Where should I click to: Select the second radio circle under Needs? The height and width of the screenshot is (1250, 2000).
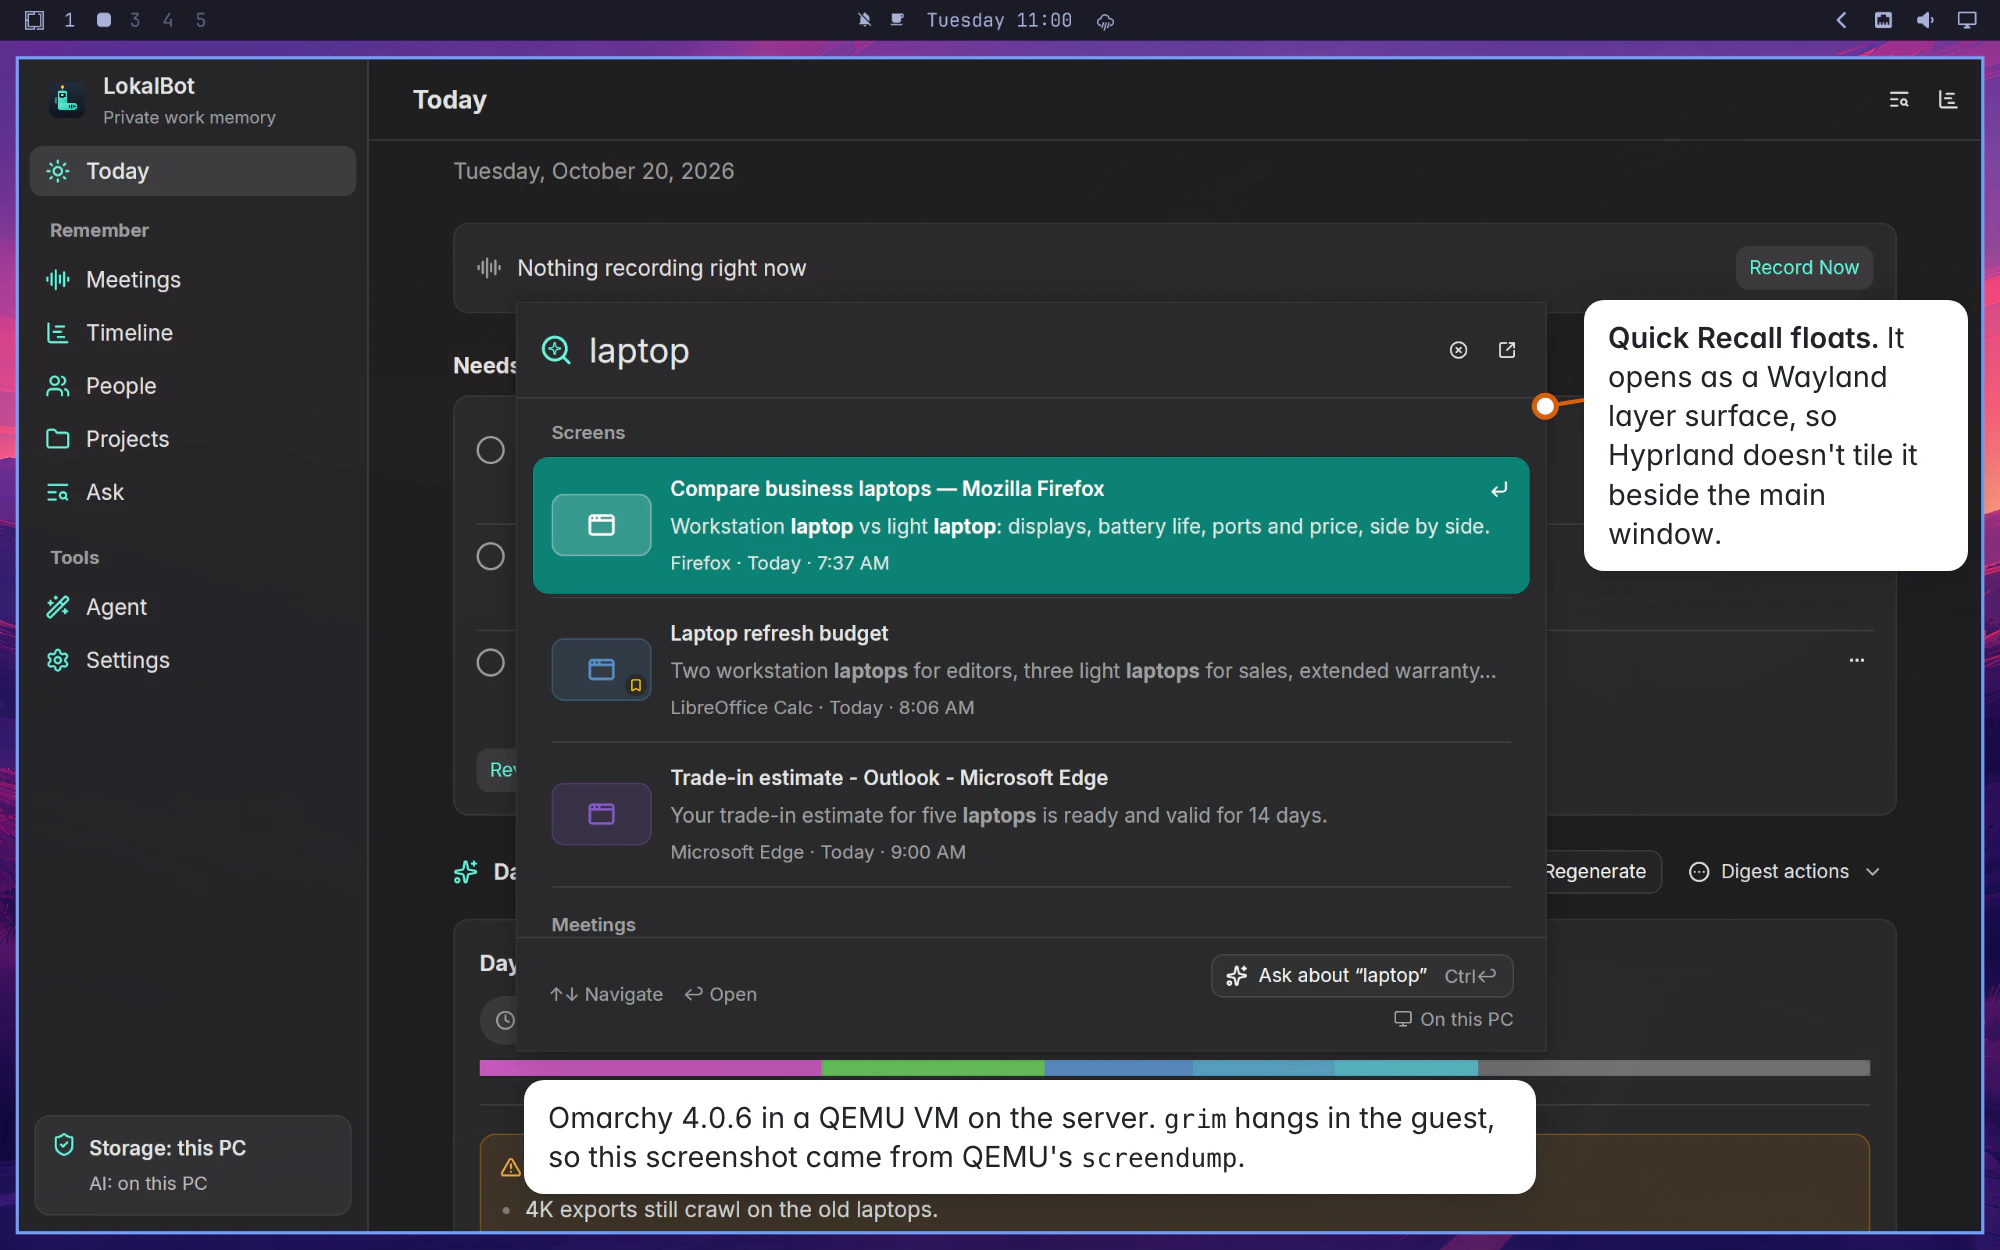click(490, 556)
